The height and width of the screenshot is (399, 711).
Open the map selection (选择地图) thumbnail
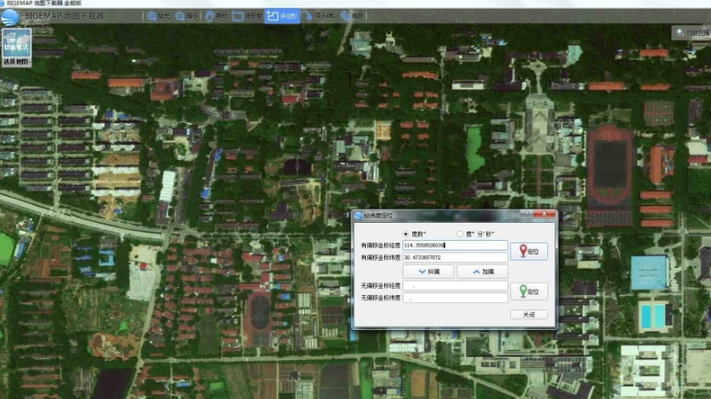[17, 47]
